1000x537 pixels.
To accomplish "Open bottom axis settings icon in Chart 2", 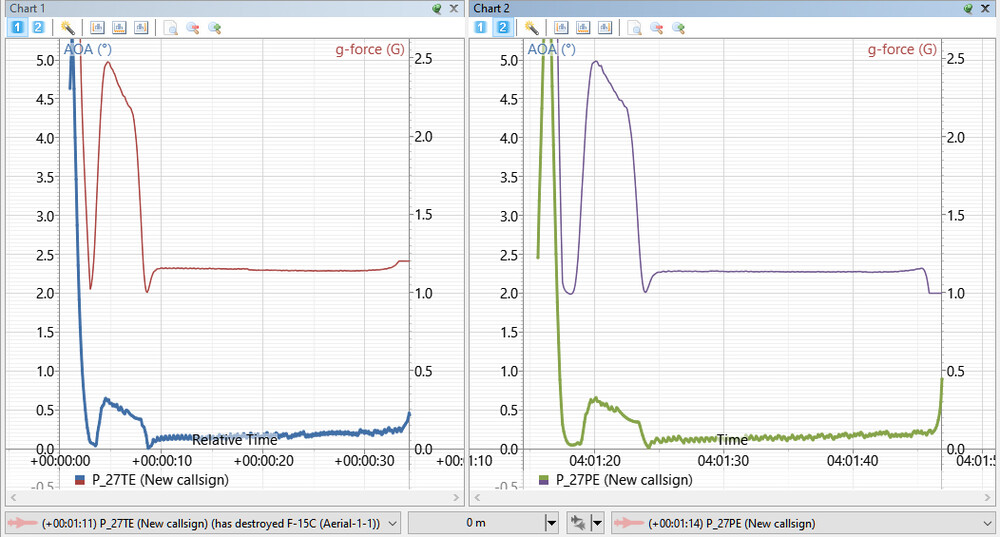I will click(583, 27).
